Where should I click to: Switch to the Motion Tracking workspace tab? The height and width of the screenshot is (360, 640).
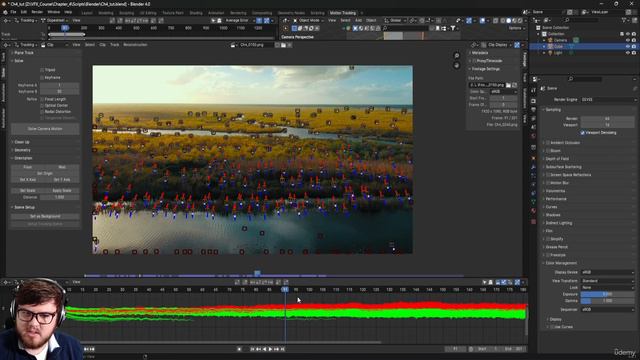point(342,13)
